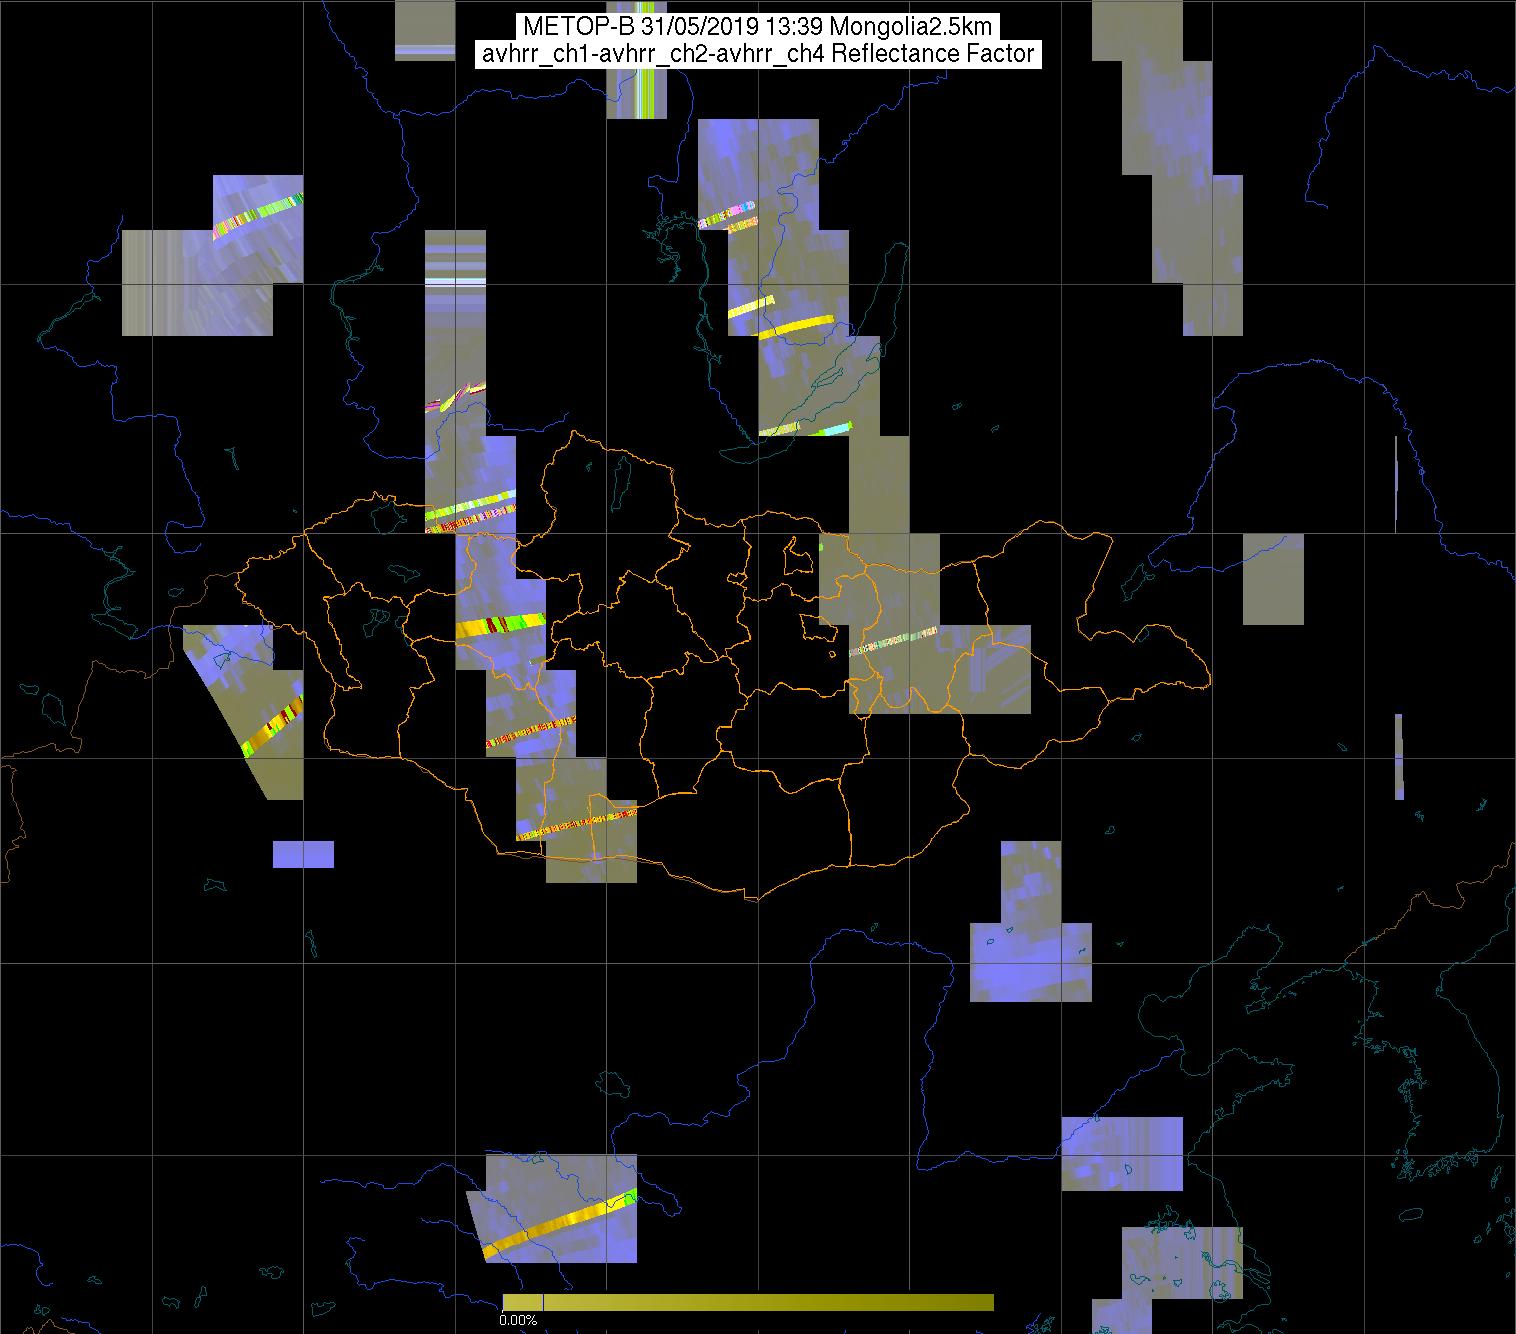Click the pale stripe in the eastern Mongolia tile
The height and width of the screenshot is (1334, 1516).
(x=893, y=642)
